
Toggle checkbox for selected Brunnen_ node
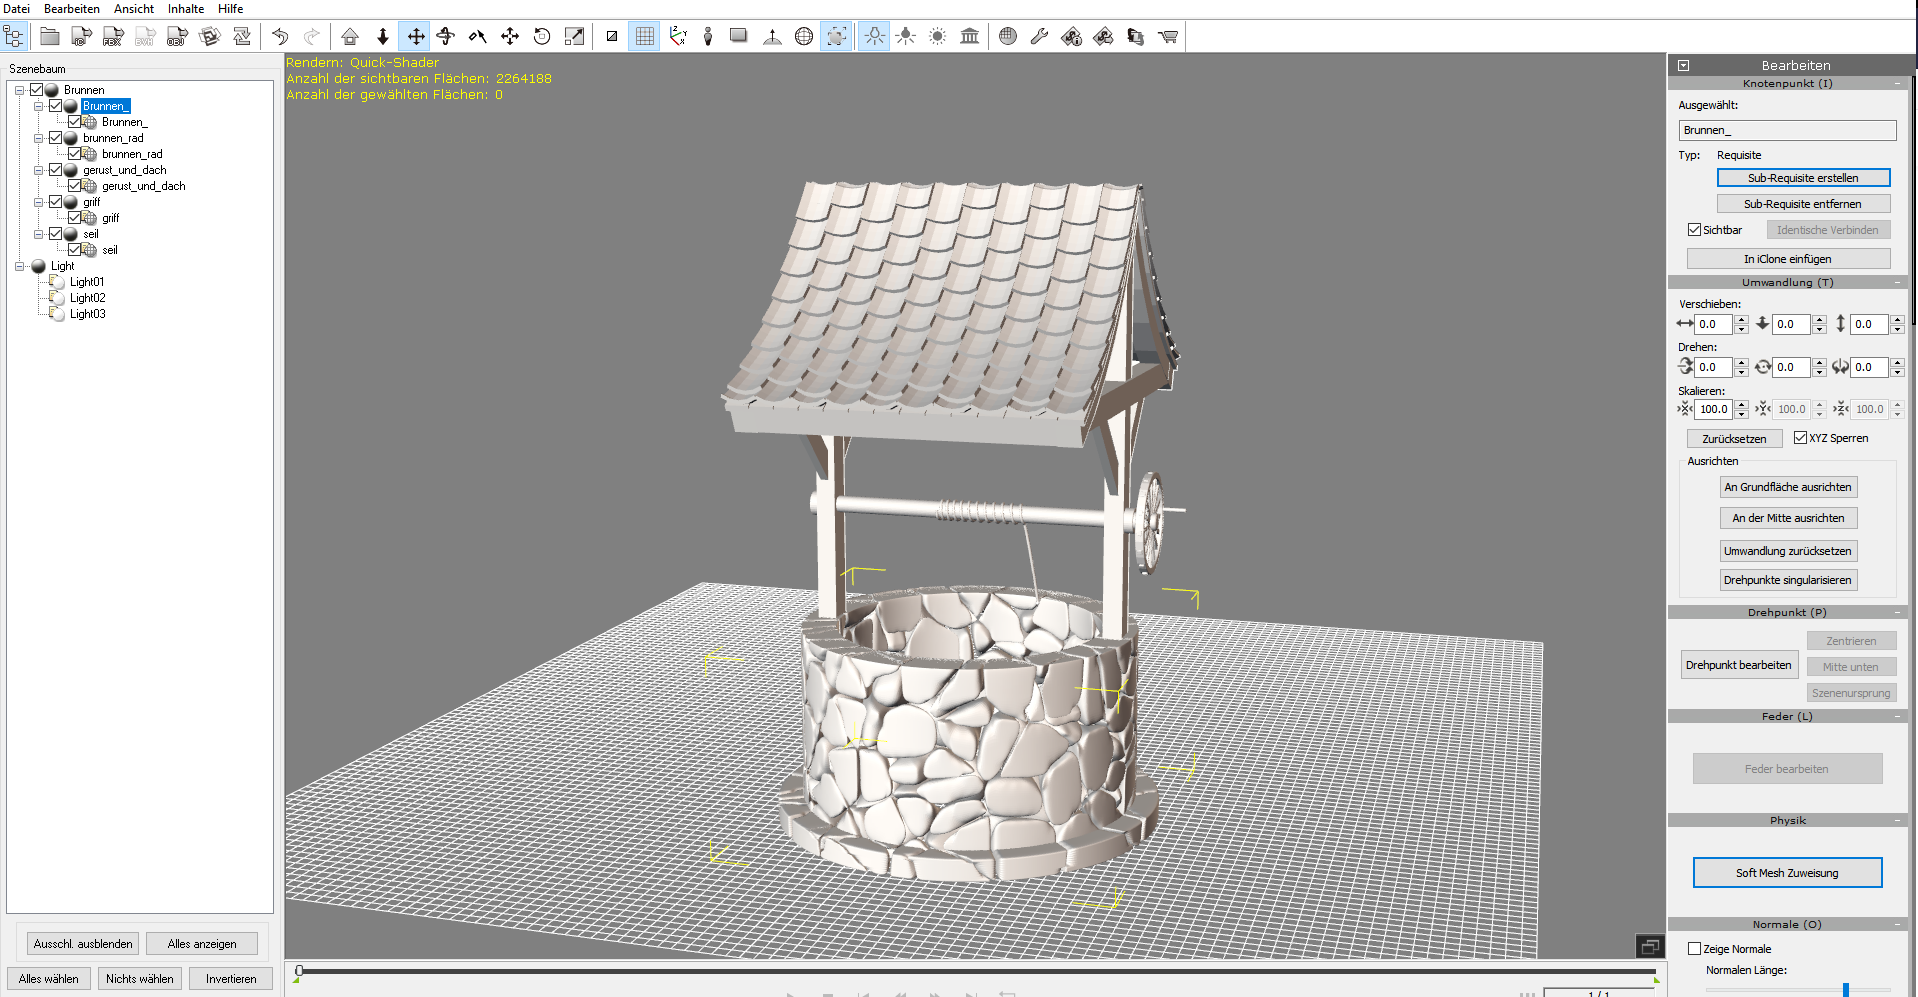[x=56, y=106]
